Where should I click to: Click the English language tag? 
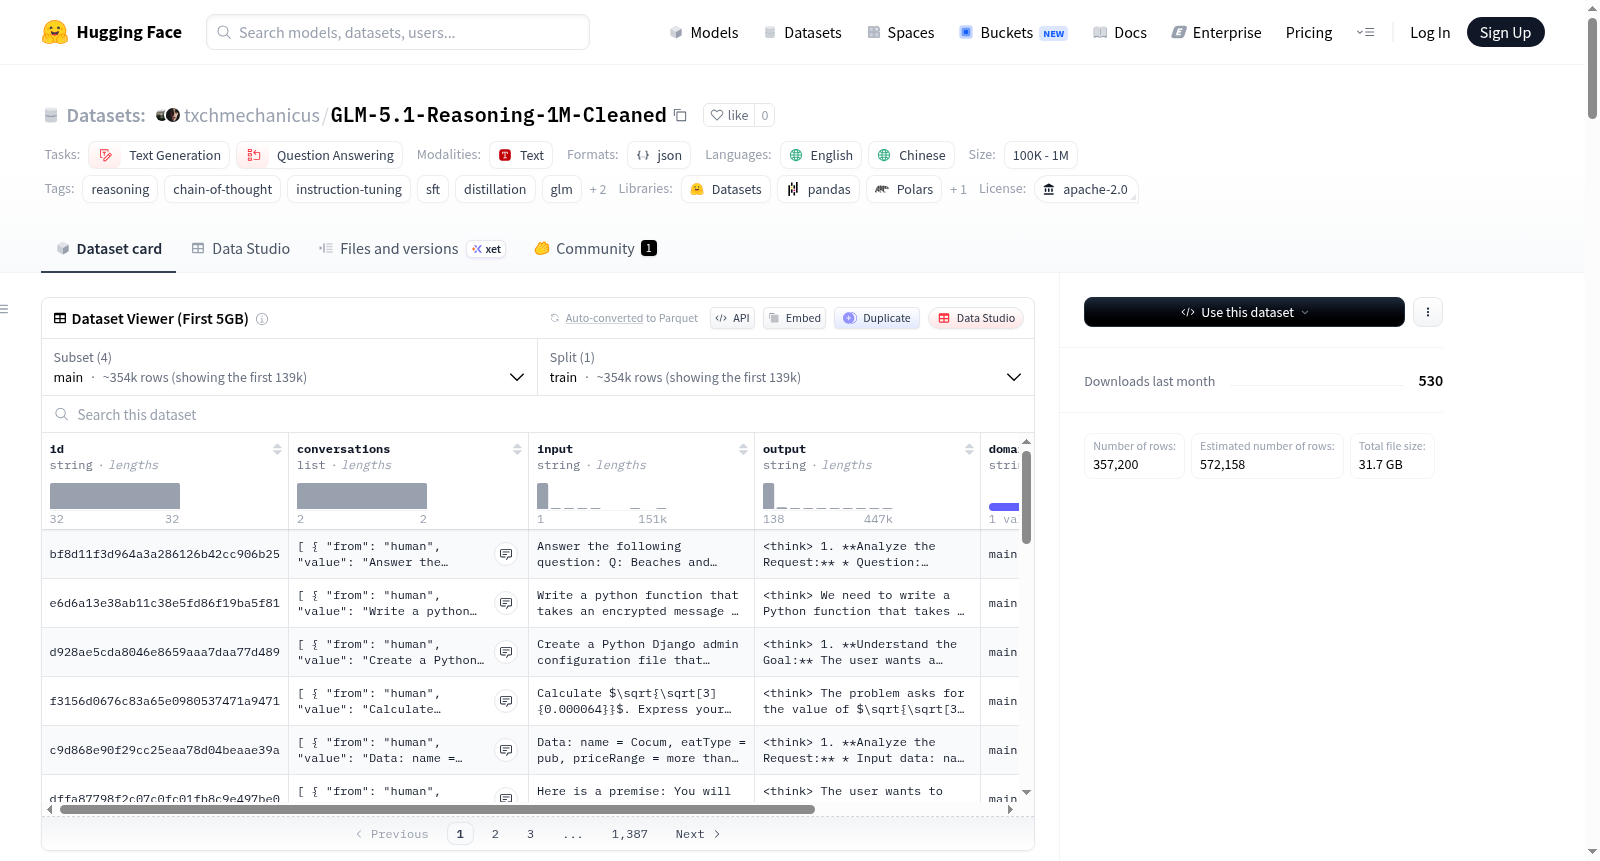click(821, 155)
